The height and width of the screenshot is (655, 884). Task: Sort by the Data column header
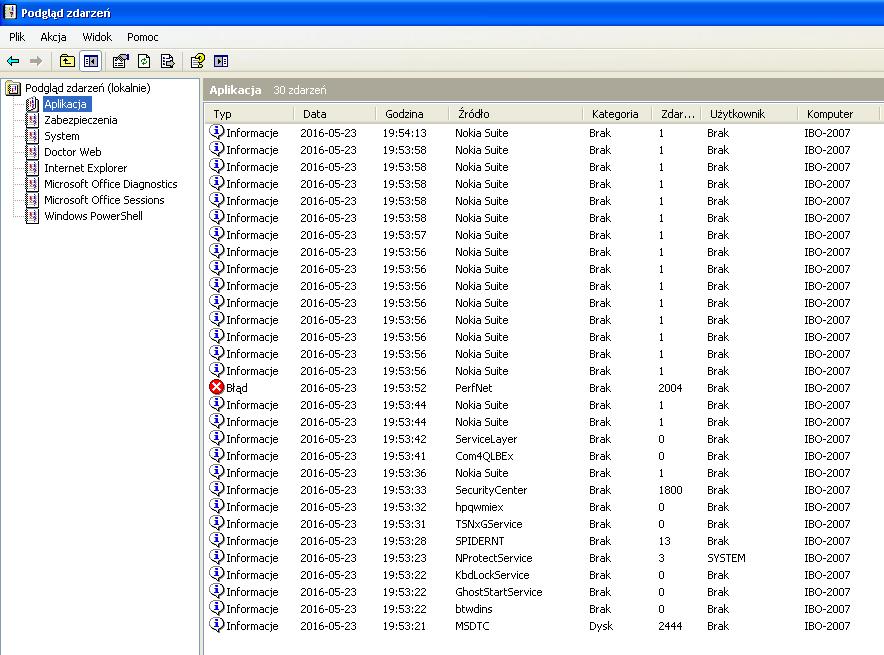334,114
